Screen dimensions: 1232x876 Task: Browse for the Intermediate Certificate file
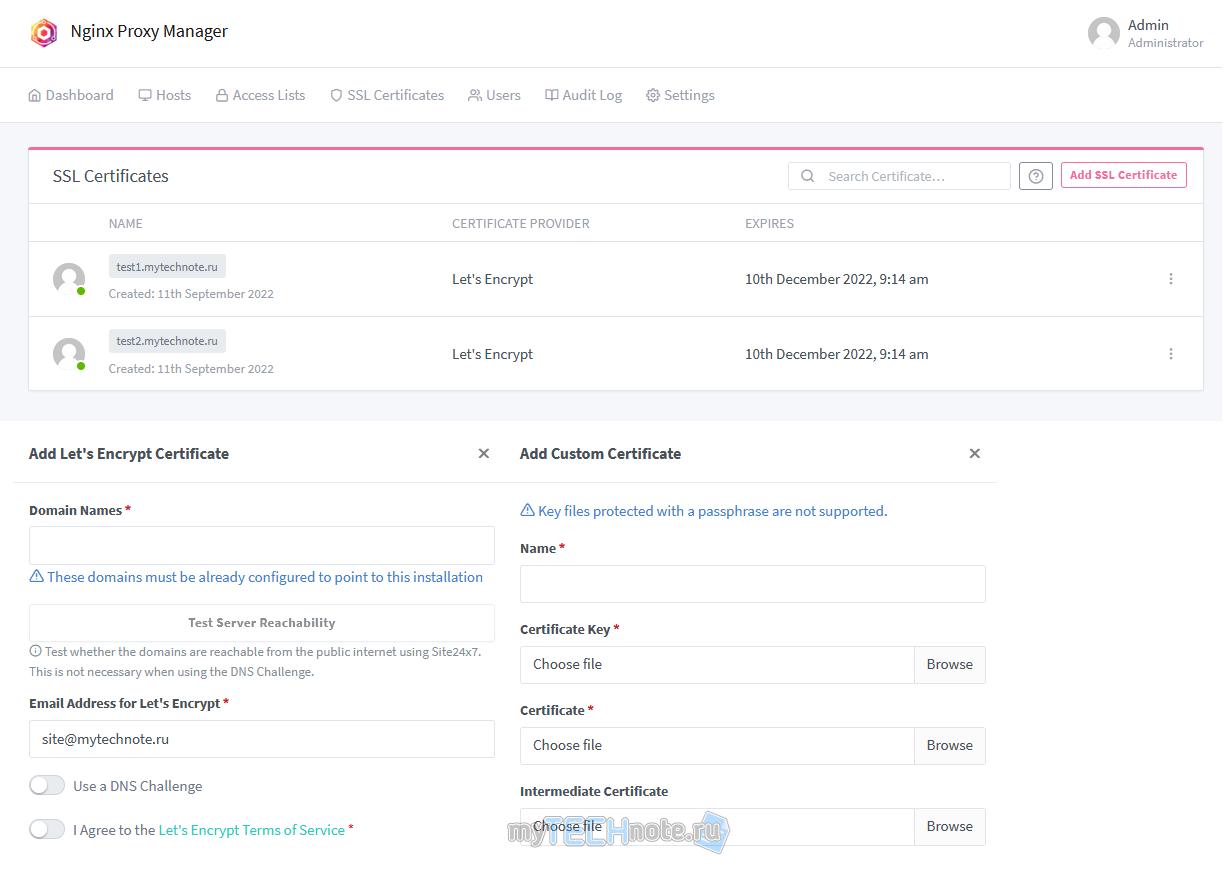(950, 827)
